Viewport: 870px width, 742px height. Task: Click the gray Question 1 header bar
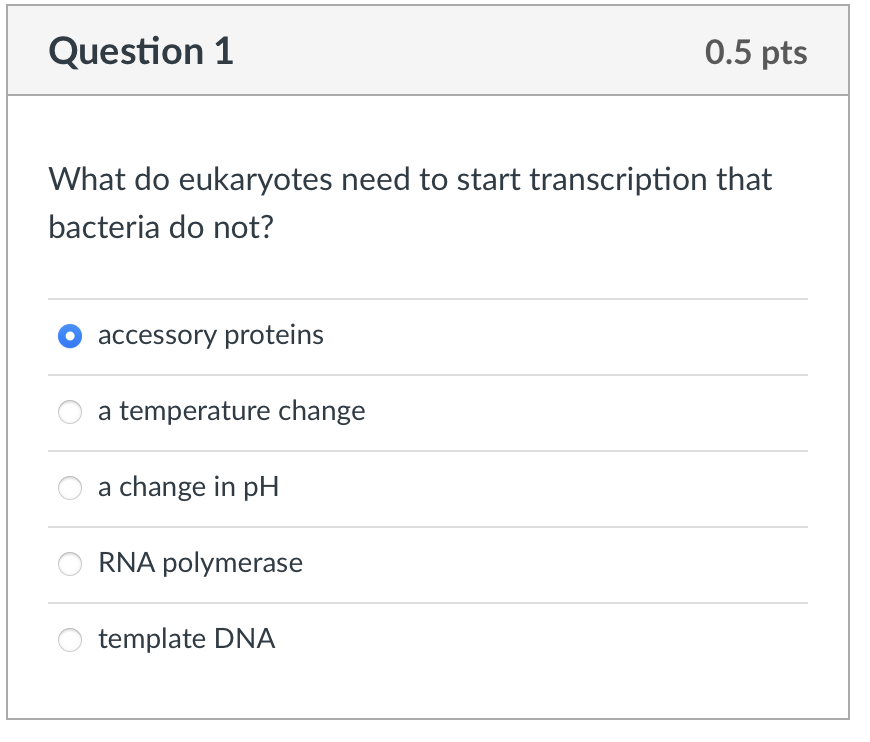[x=435, y=50]
